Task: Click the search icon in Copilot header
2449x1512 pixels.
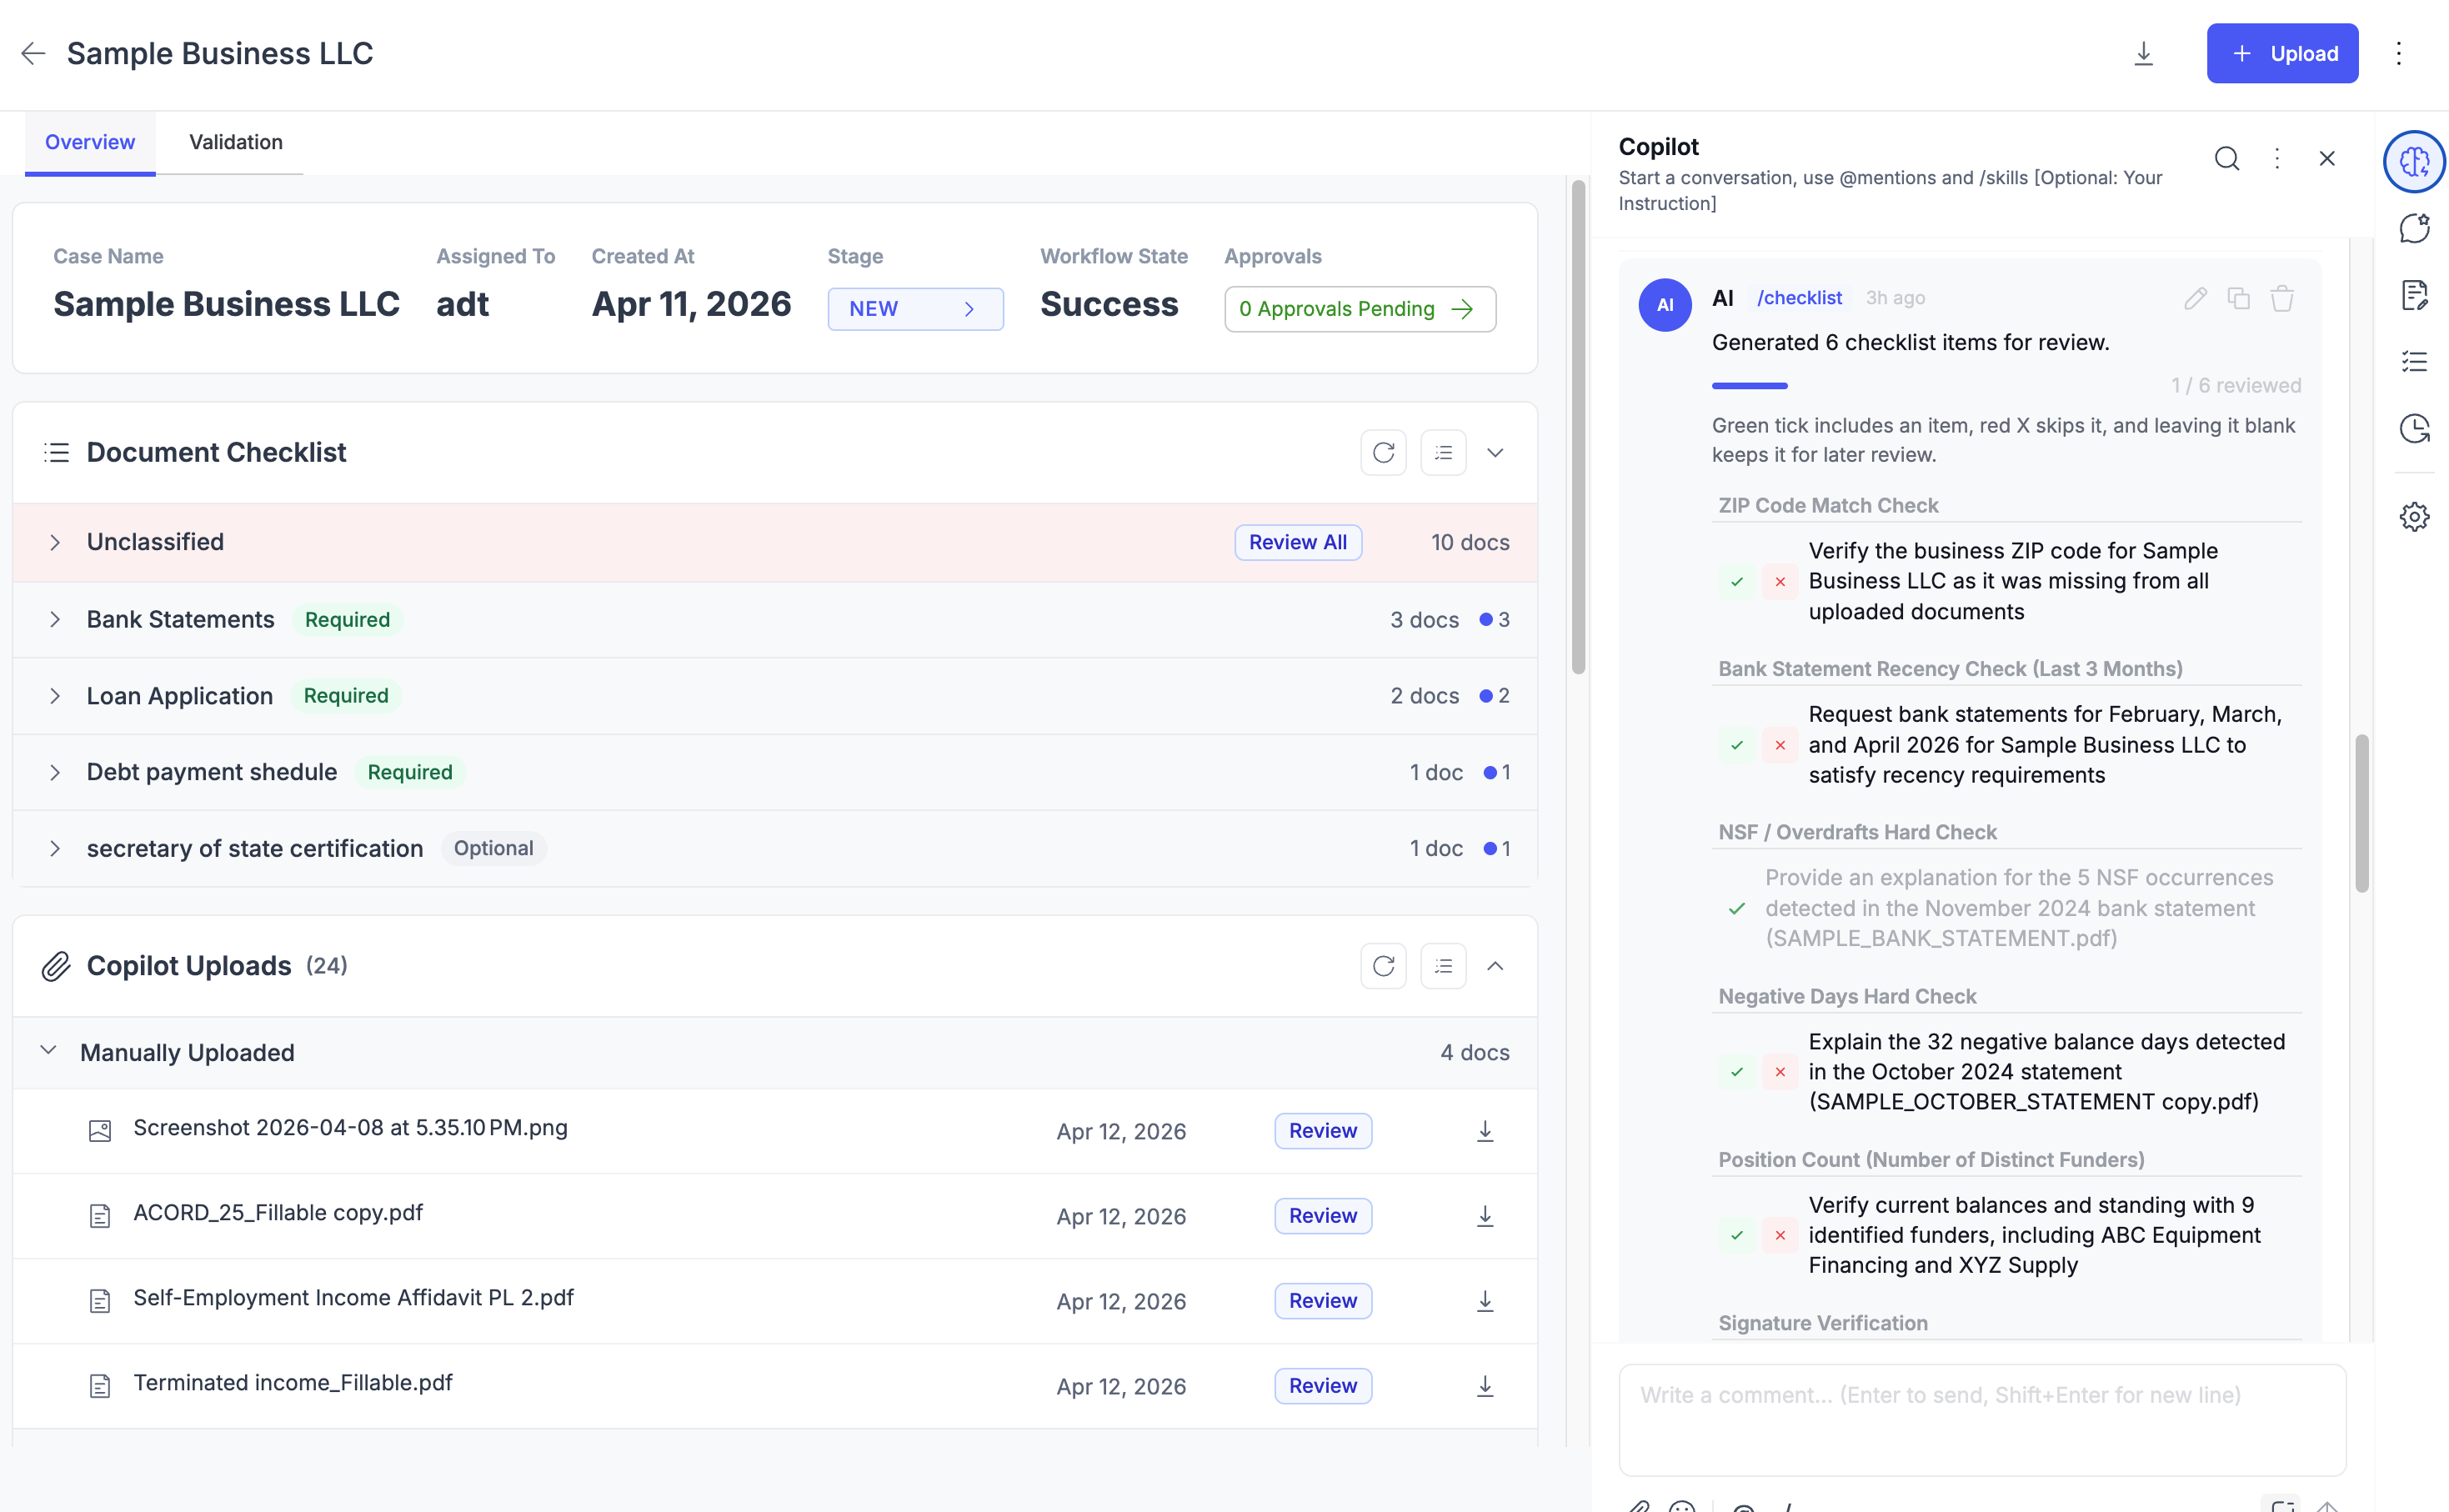Action: [x=2226, y=159]
